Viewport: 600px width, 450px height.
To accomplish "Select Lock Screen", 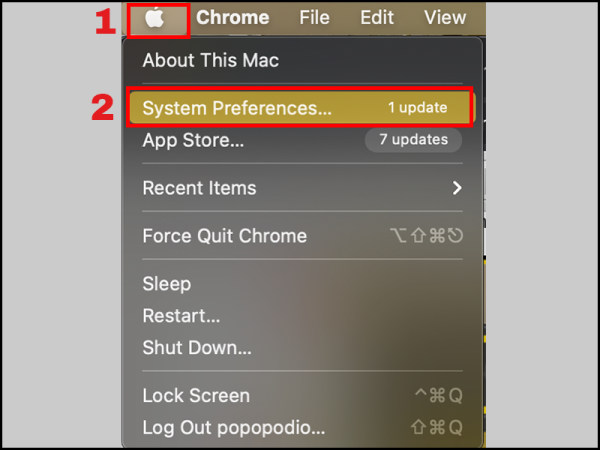I will (196, 396).
